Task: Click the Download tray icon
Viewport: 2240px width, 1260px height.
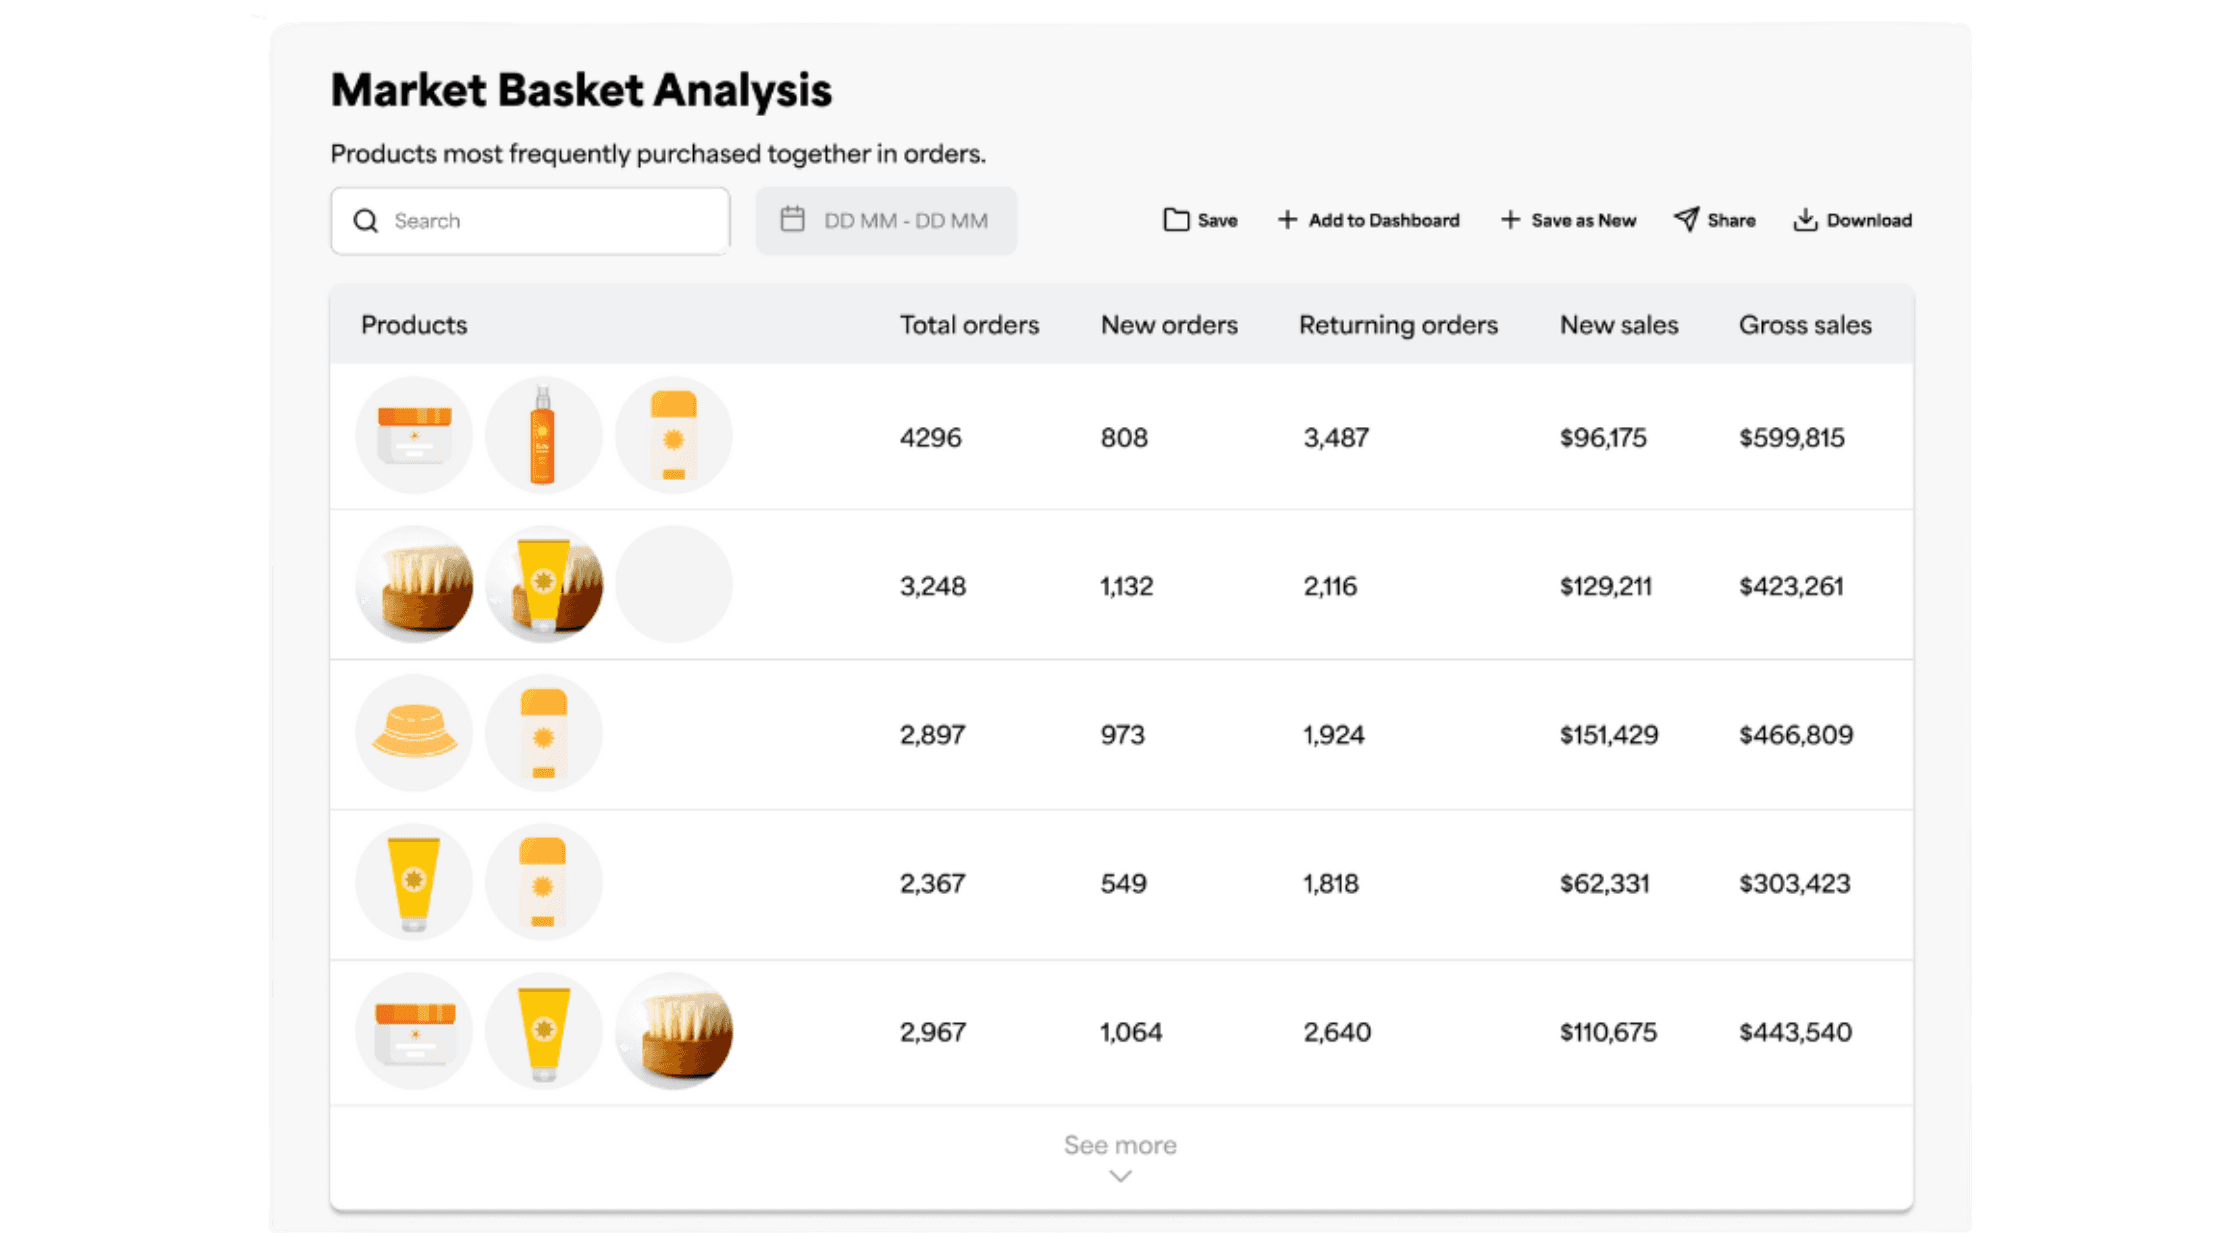Action: coord(1805,220)
